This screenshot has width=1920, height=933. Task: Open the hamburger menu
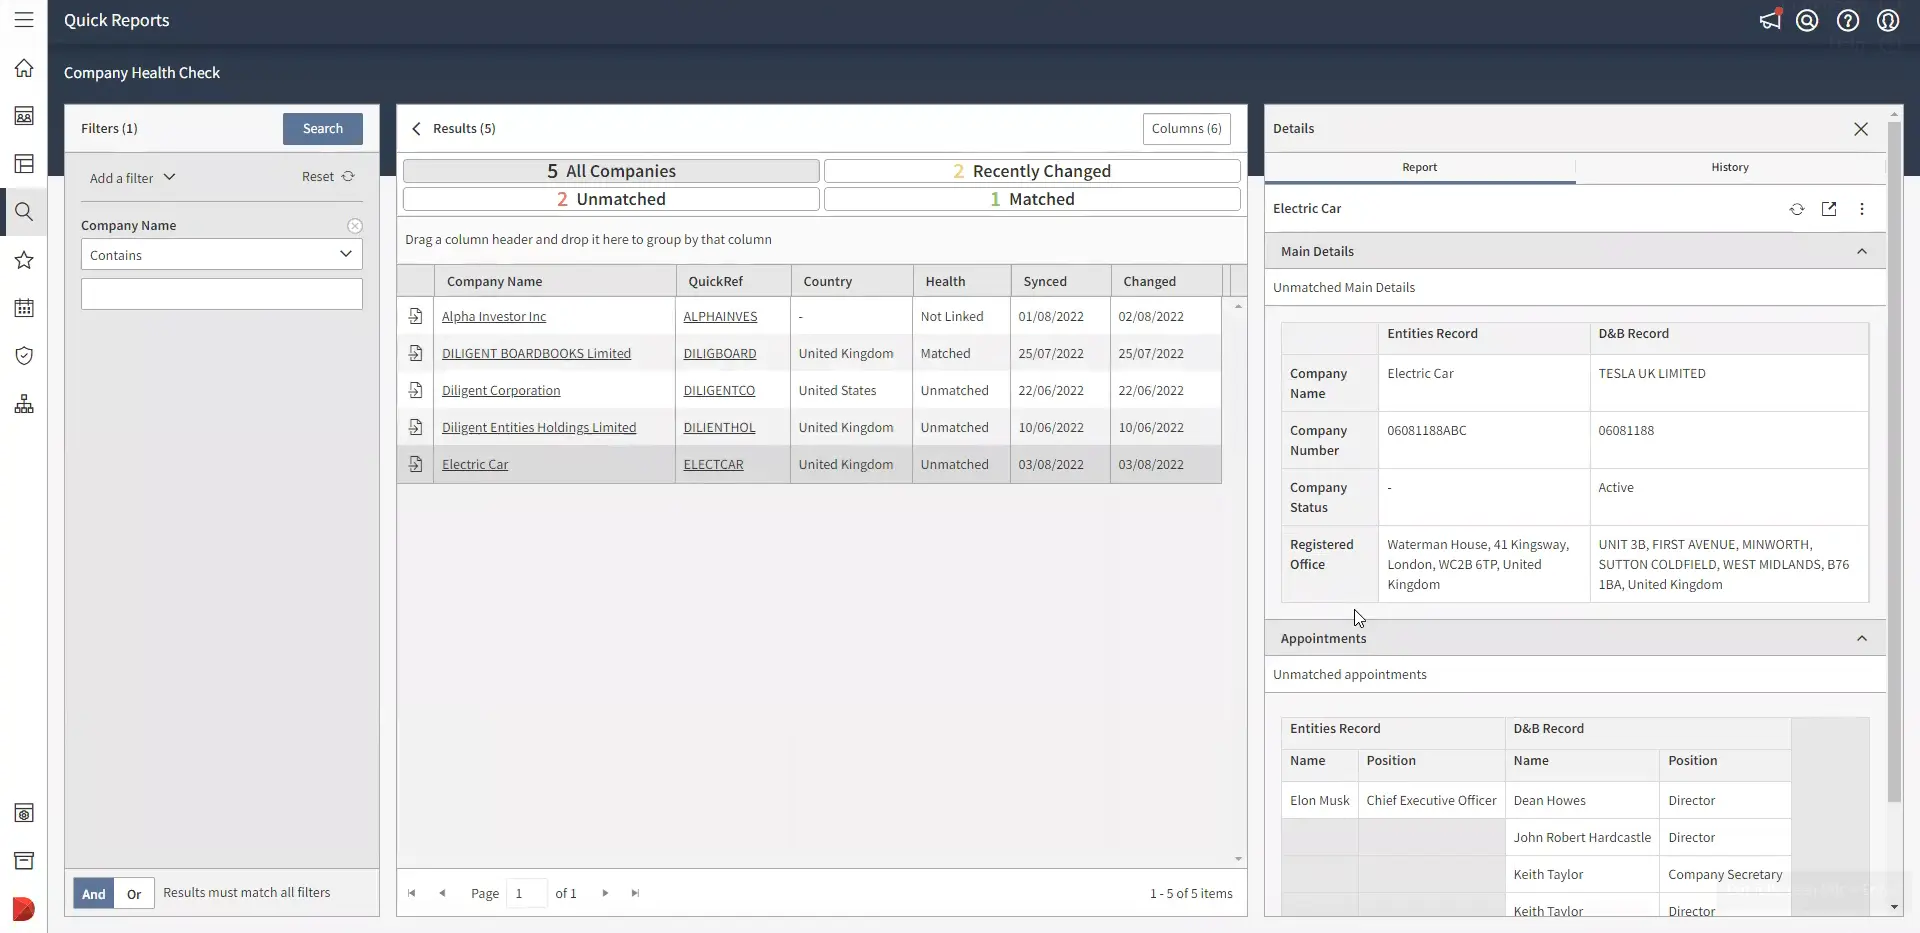24,20
